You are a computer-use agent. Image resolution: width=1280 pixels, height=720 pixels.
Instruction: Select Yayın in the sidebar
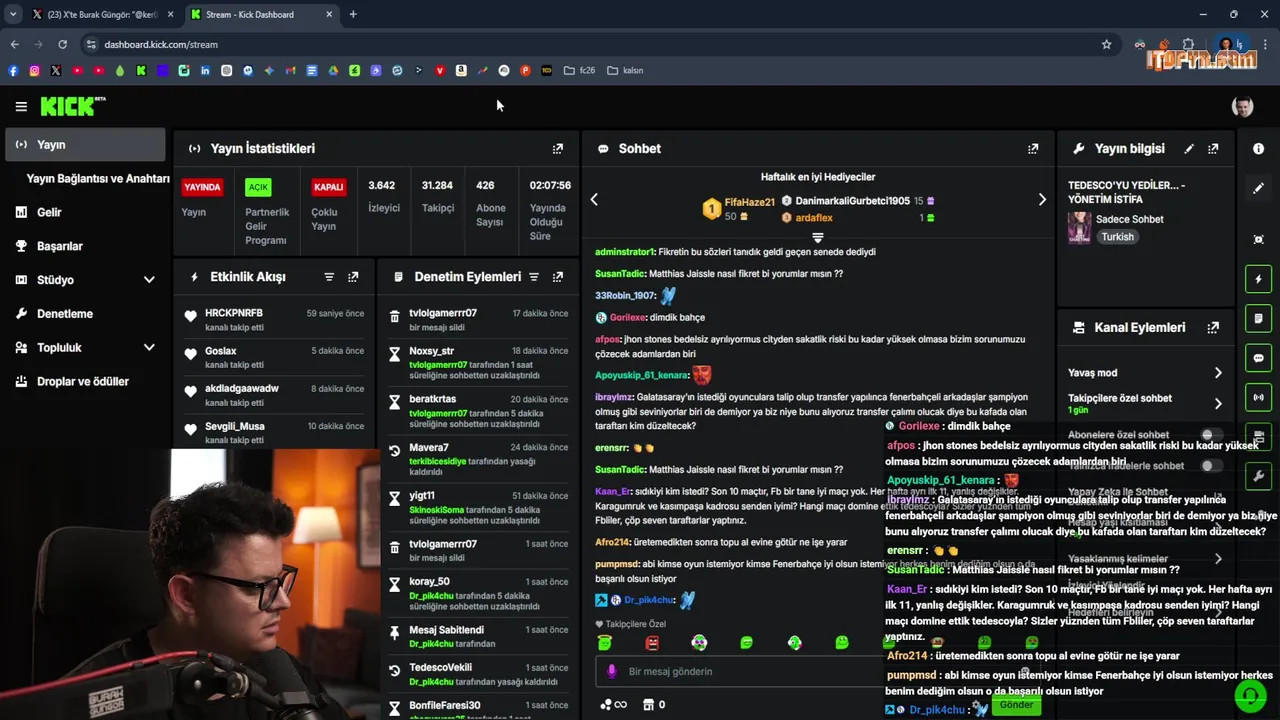click(x=85, y=145)
